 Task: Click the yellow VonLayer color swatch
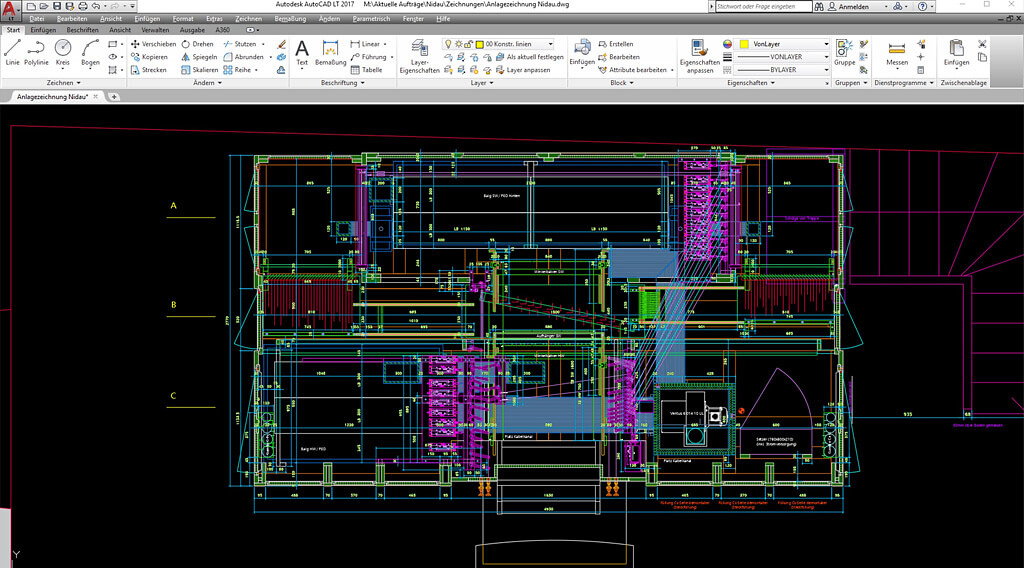pos(746,45)
